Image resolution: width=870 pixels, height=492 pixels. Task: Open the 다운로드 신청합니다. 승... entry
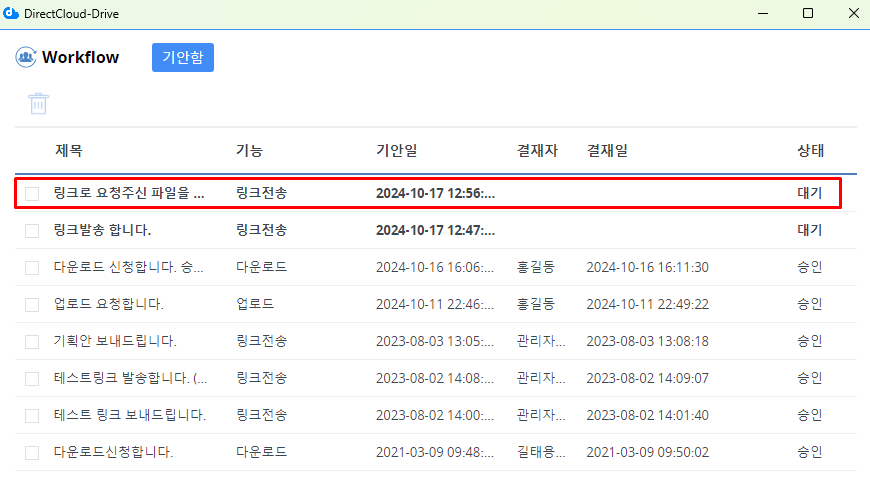pos(130,267)
